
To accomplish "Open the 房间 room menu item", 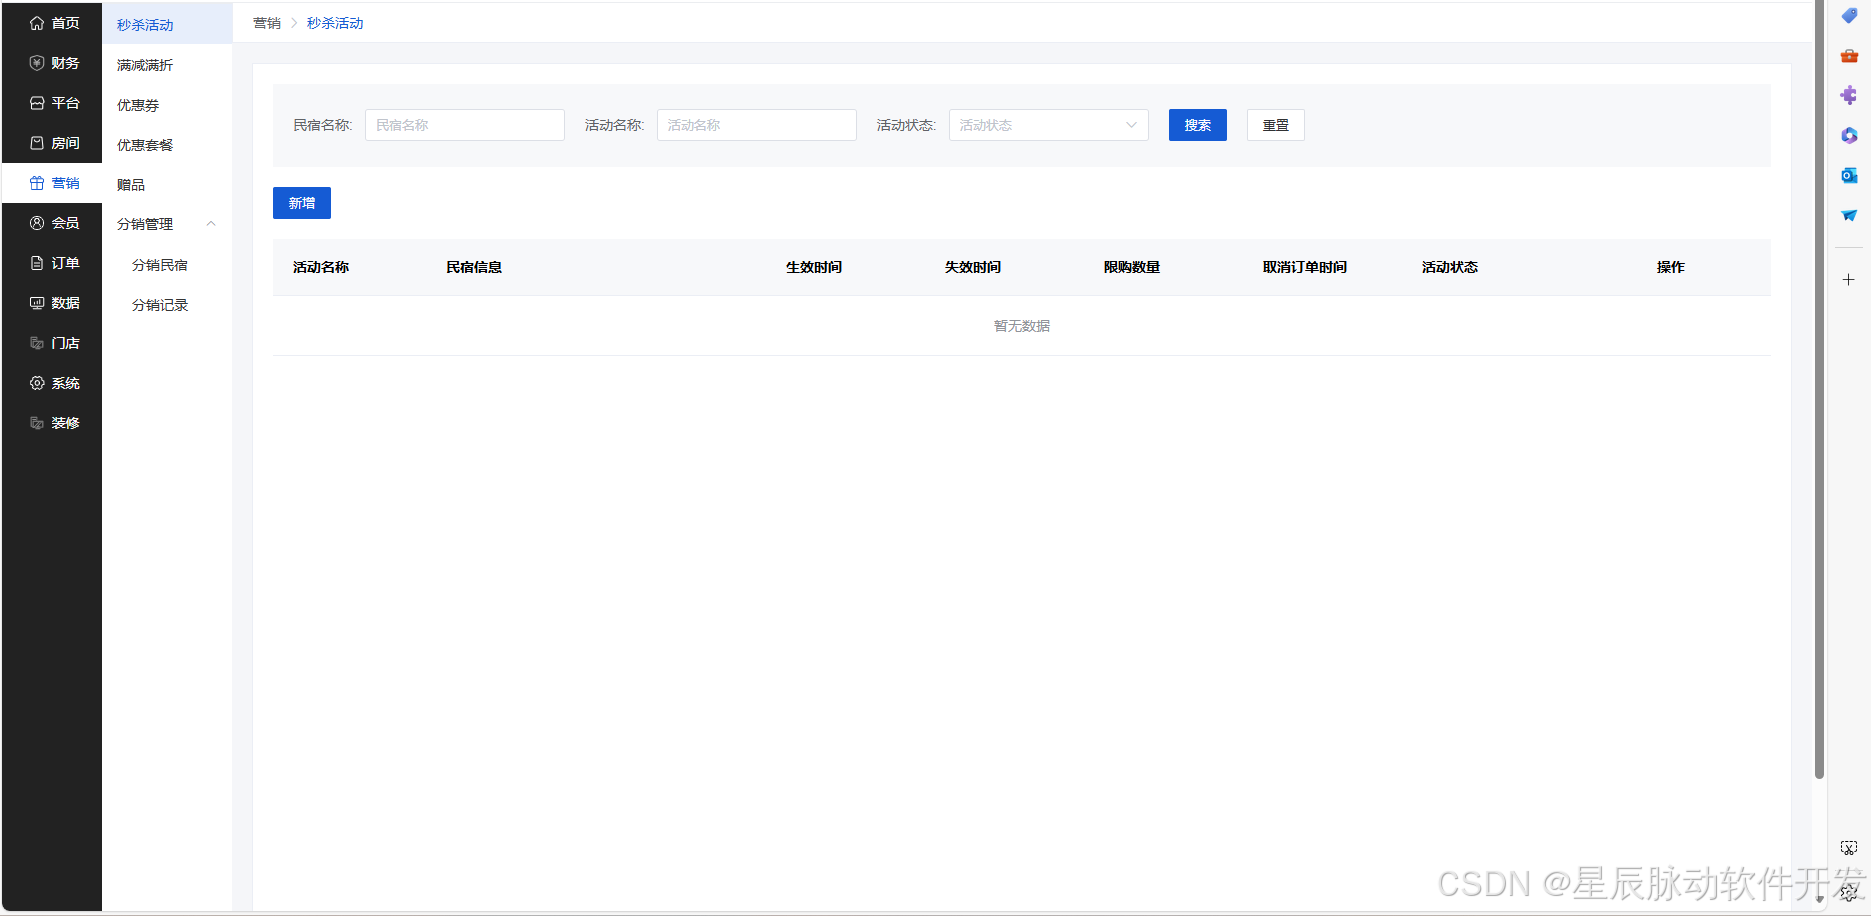I will pyautogui.click(x=52, y=143).
